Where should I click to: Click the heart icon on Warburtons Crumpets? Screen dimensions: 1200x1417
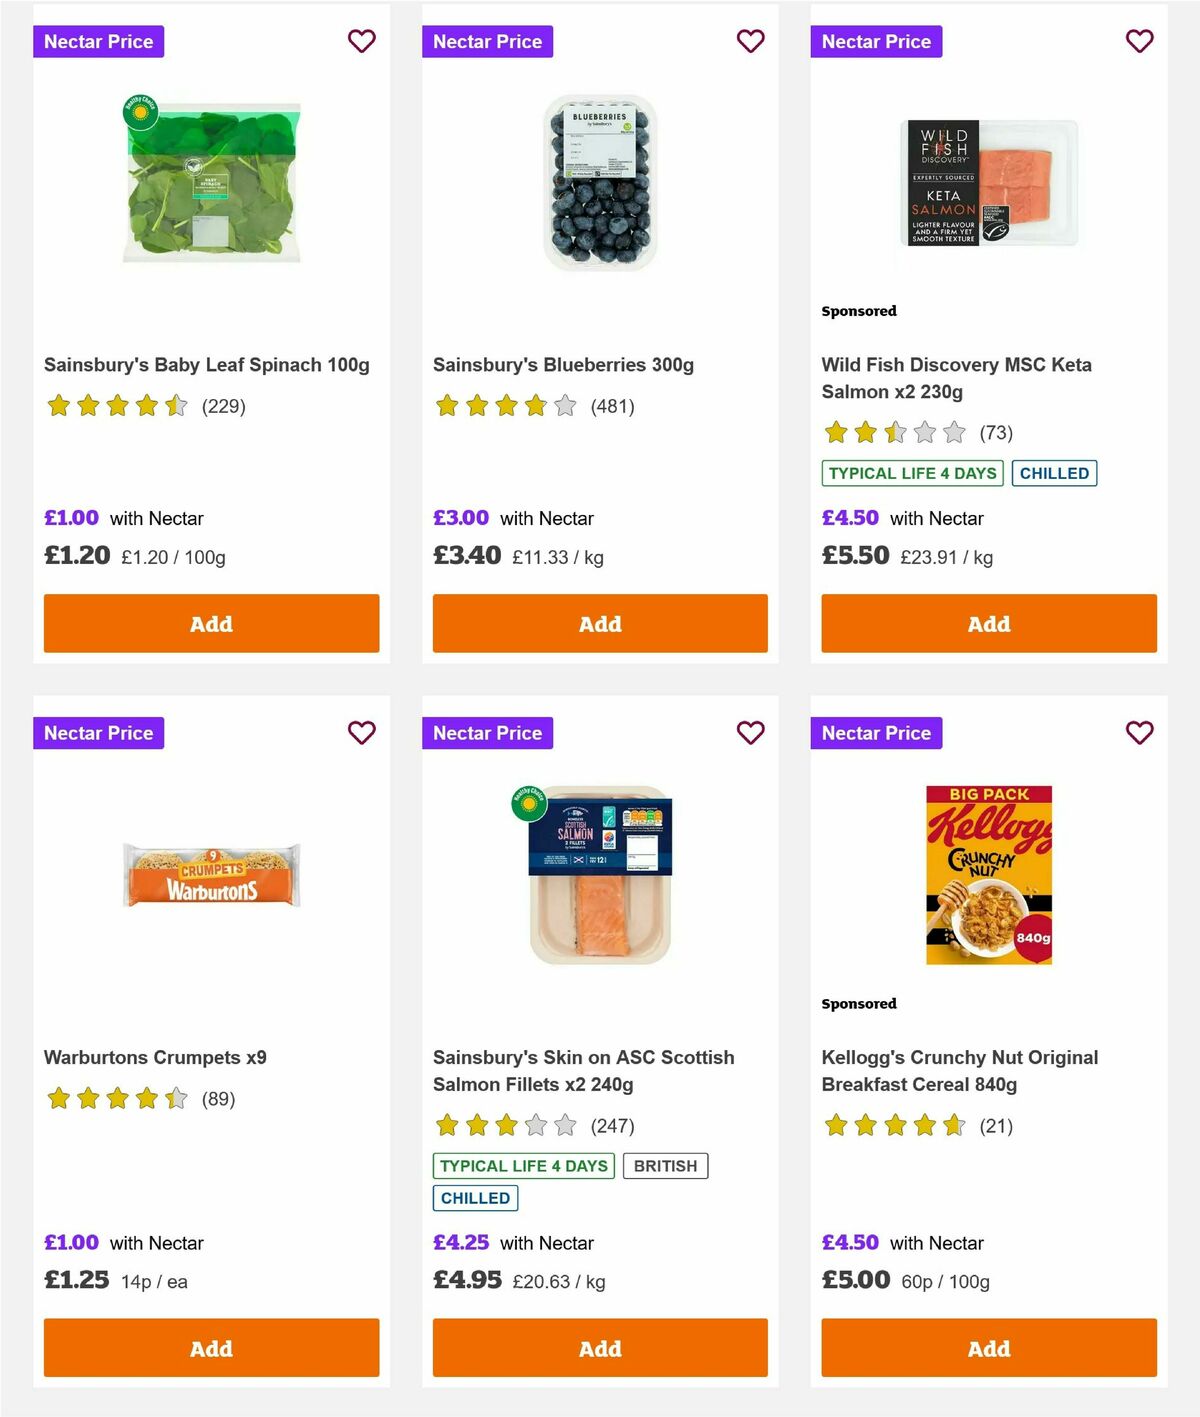(362, 733)
